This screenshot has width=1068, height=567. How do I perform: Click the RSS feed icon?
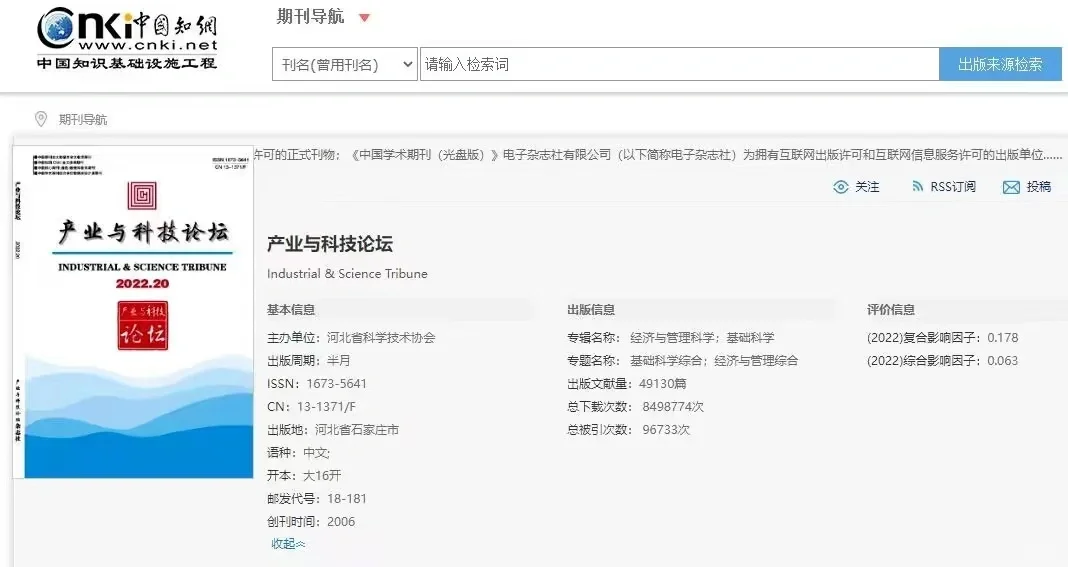point(917,186)
